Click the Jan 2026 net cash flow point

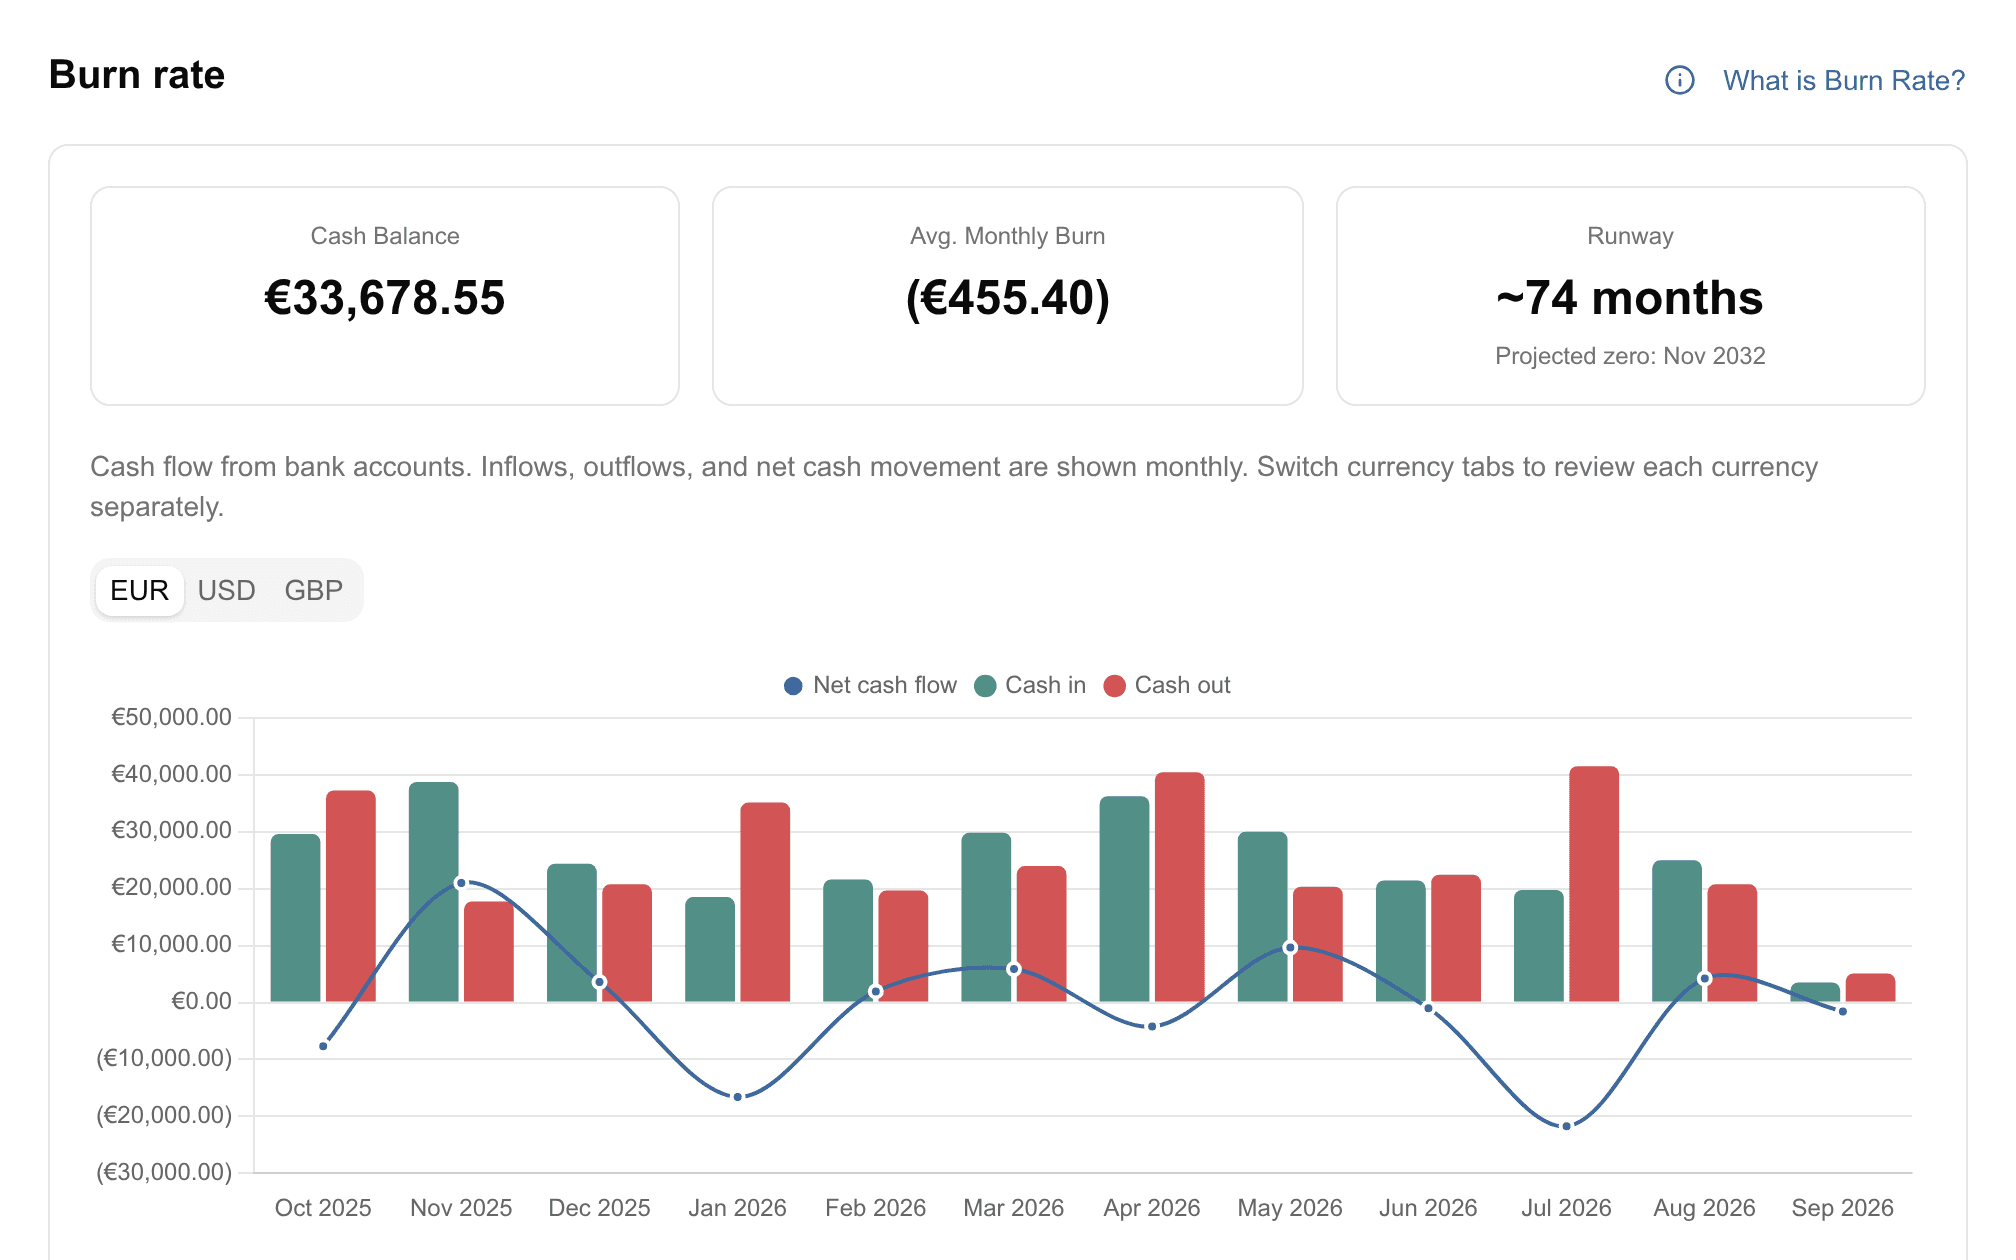point(738,1097)
